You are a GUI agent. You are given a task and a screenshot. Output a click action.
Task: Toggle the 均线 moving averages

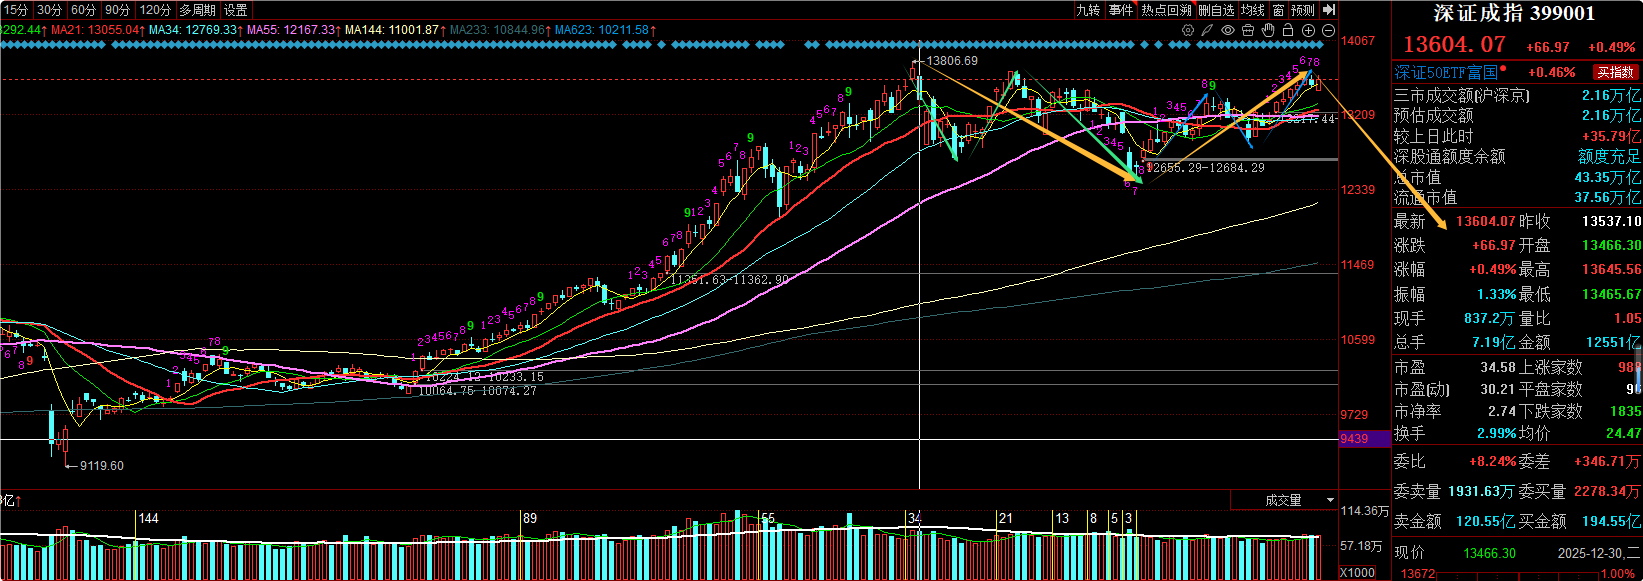tap(1253, 9)
